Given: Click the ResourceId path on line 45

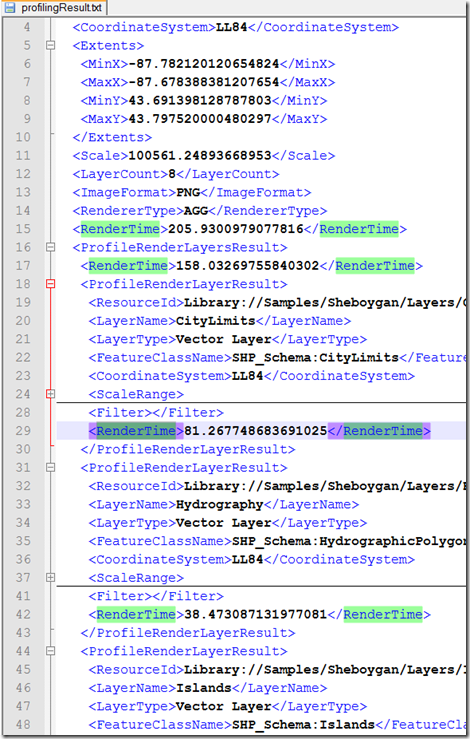Looking at the screenshot, I should 324,670.
